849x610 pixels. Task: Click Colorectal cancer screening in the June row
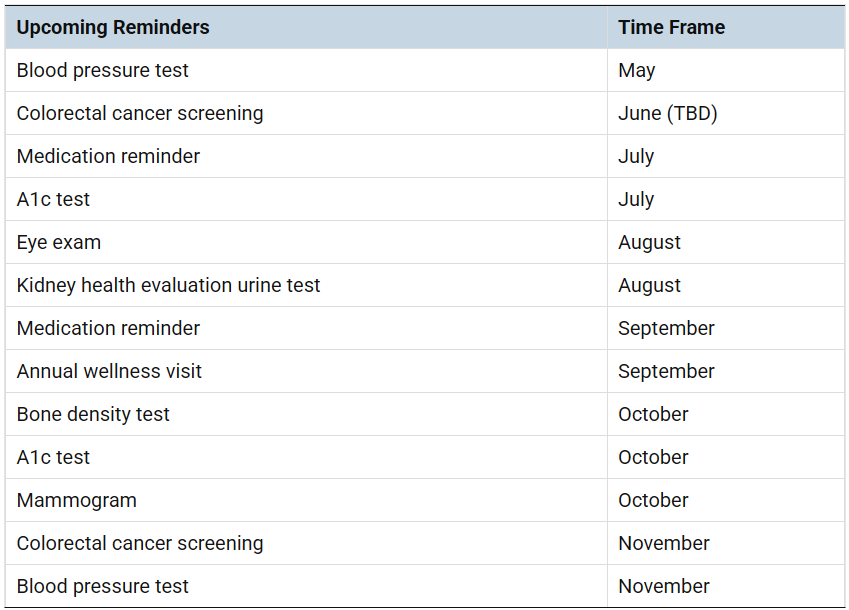(x=140, y=113)
